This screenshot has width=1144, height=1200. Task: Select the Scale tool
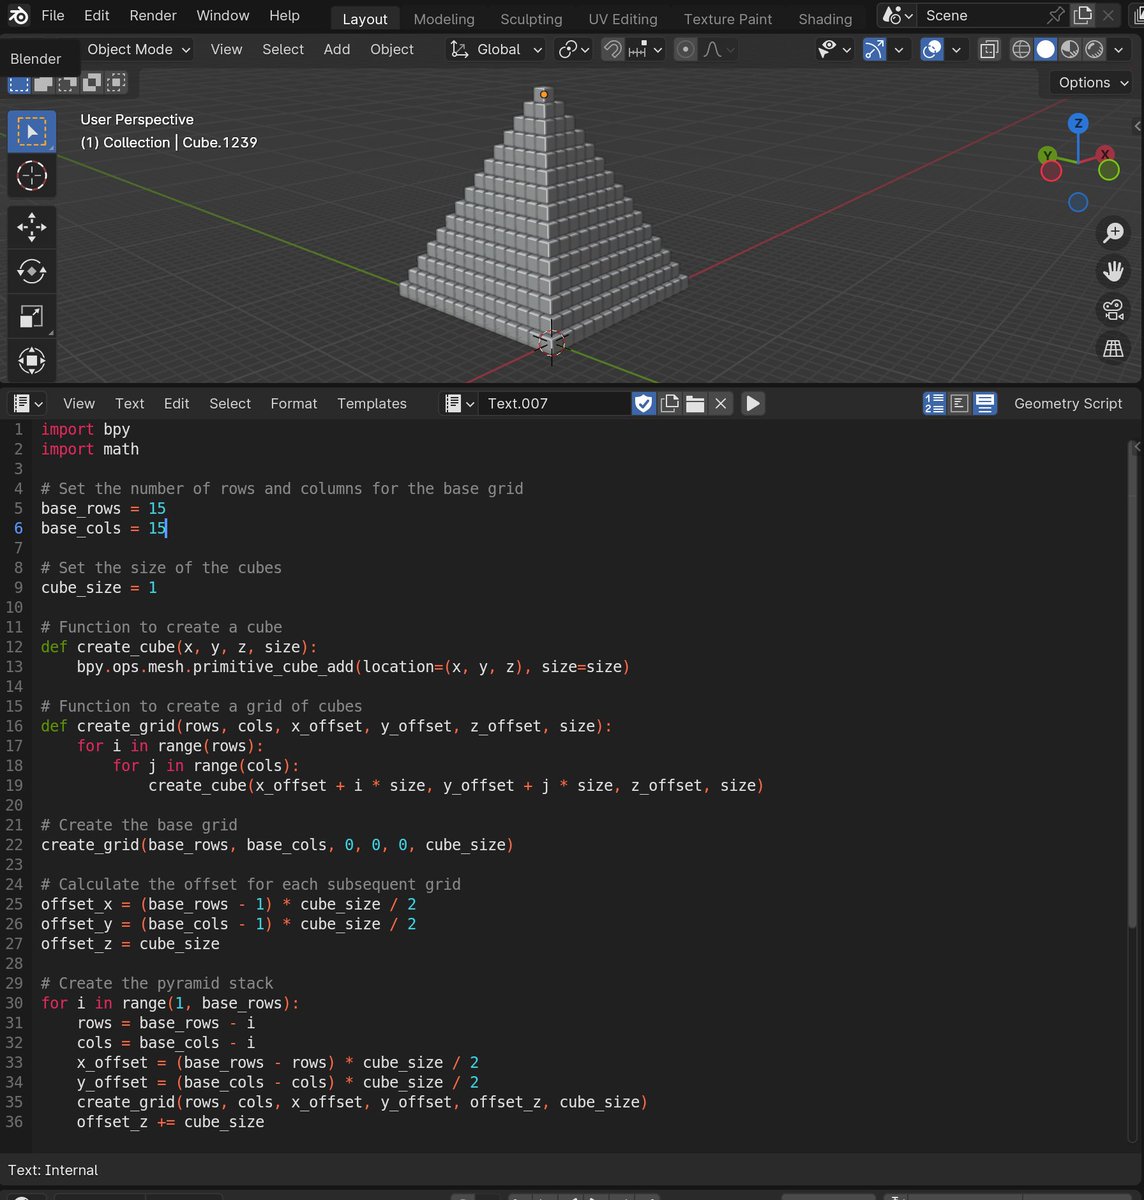(x=32, y=316)
